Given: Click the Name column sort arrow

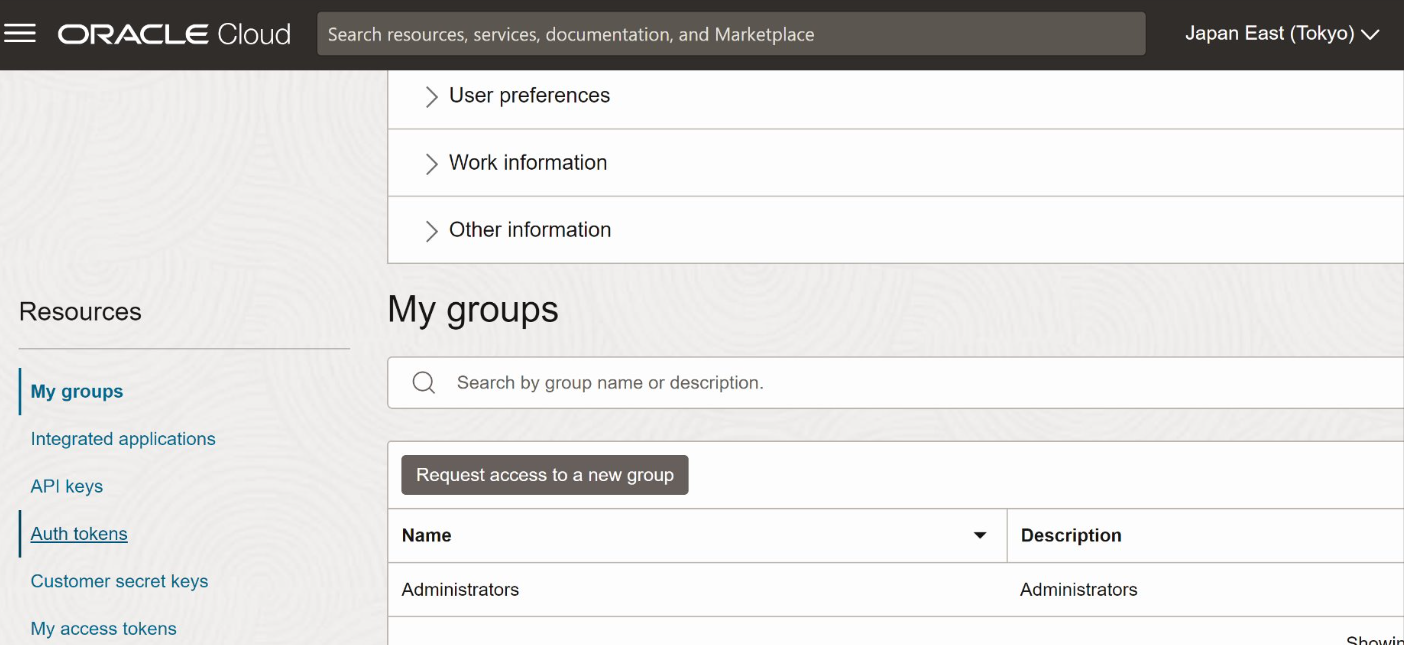Looking at the screenshot, I should coord(980,536).
